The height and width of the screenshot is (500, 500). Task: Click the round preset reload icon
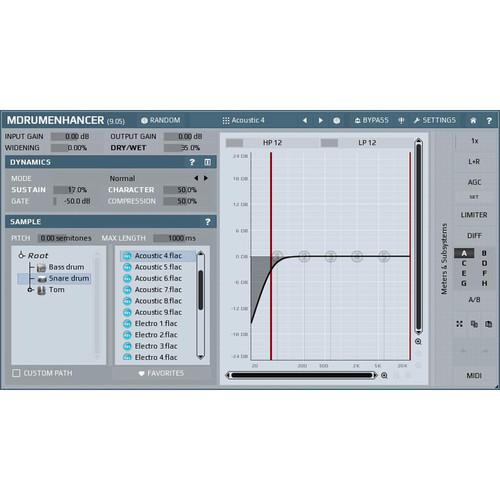pyautogui.click(x=337, y=121)
